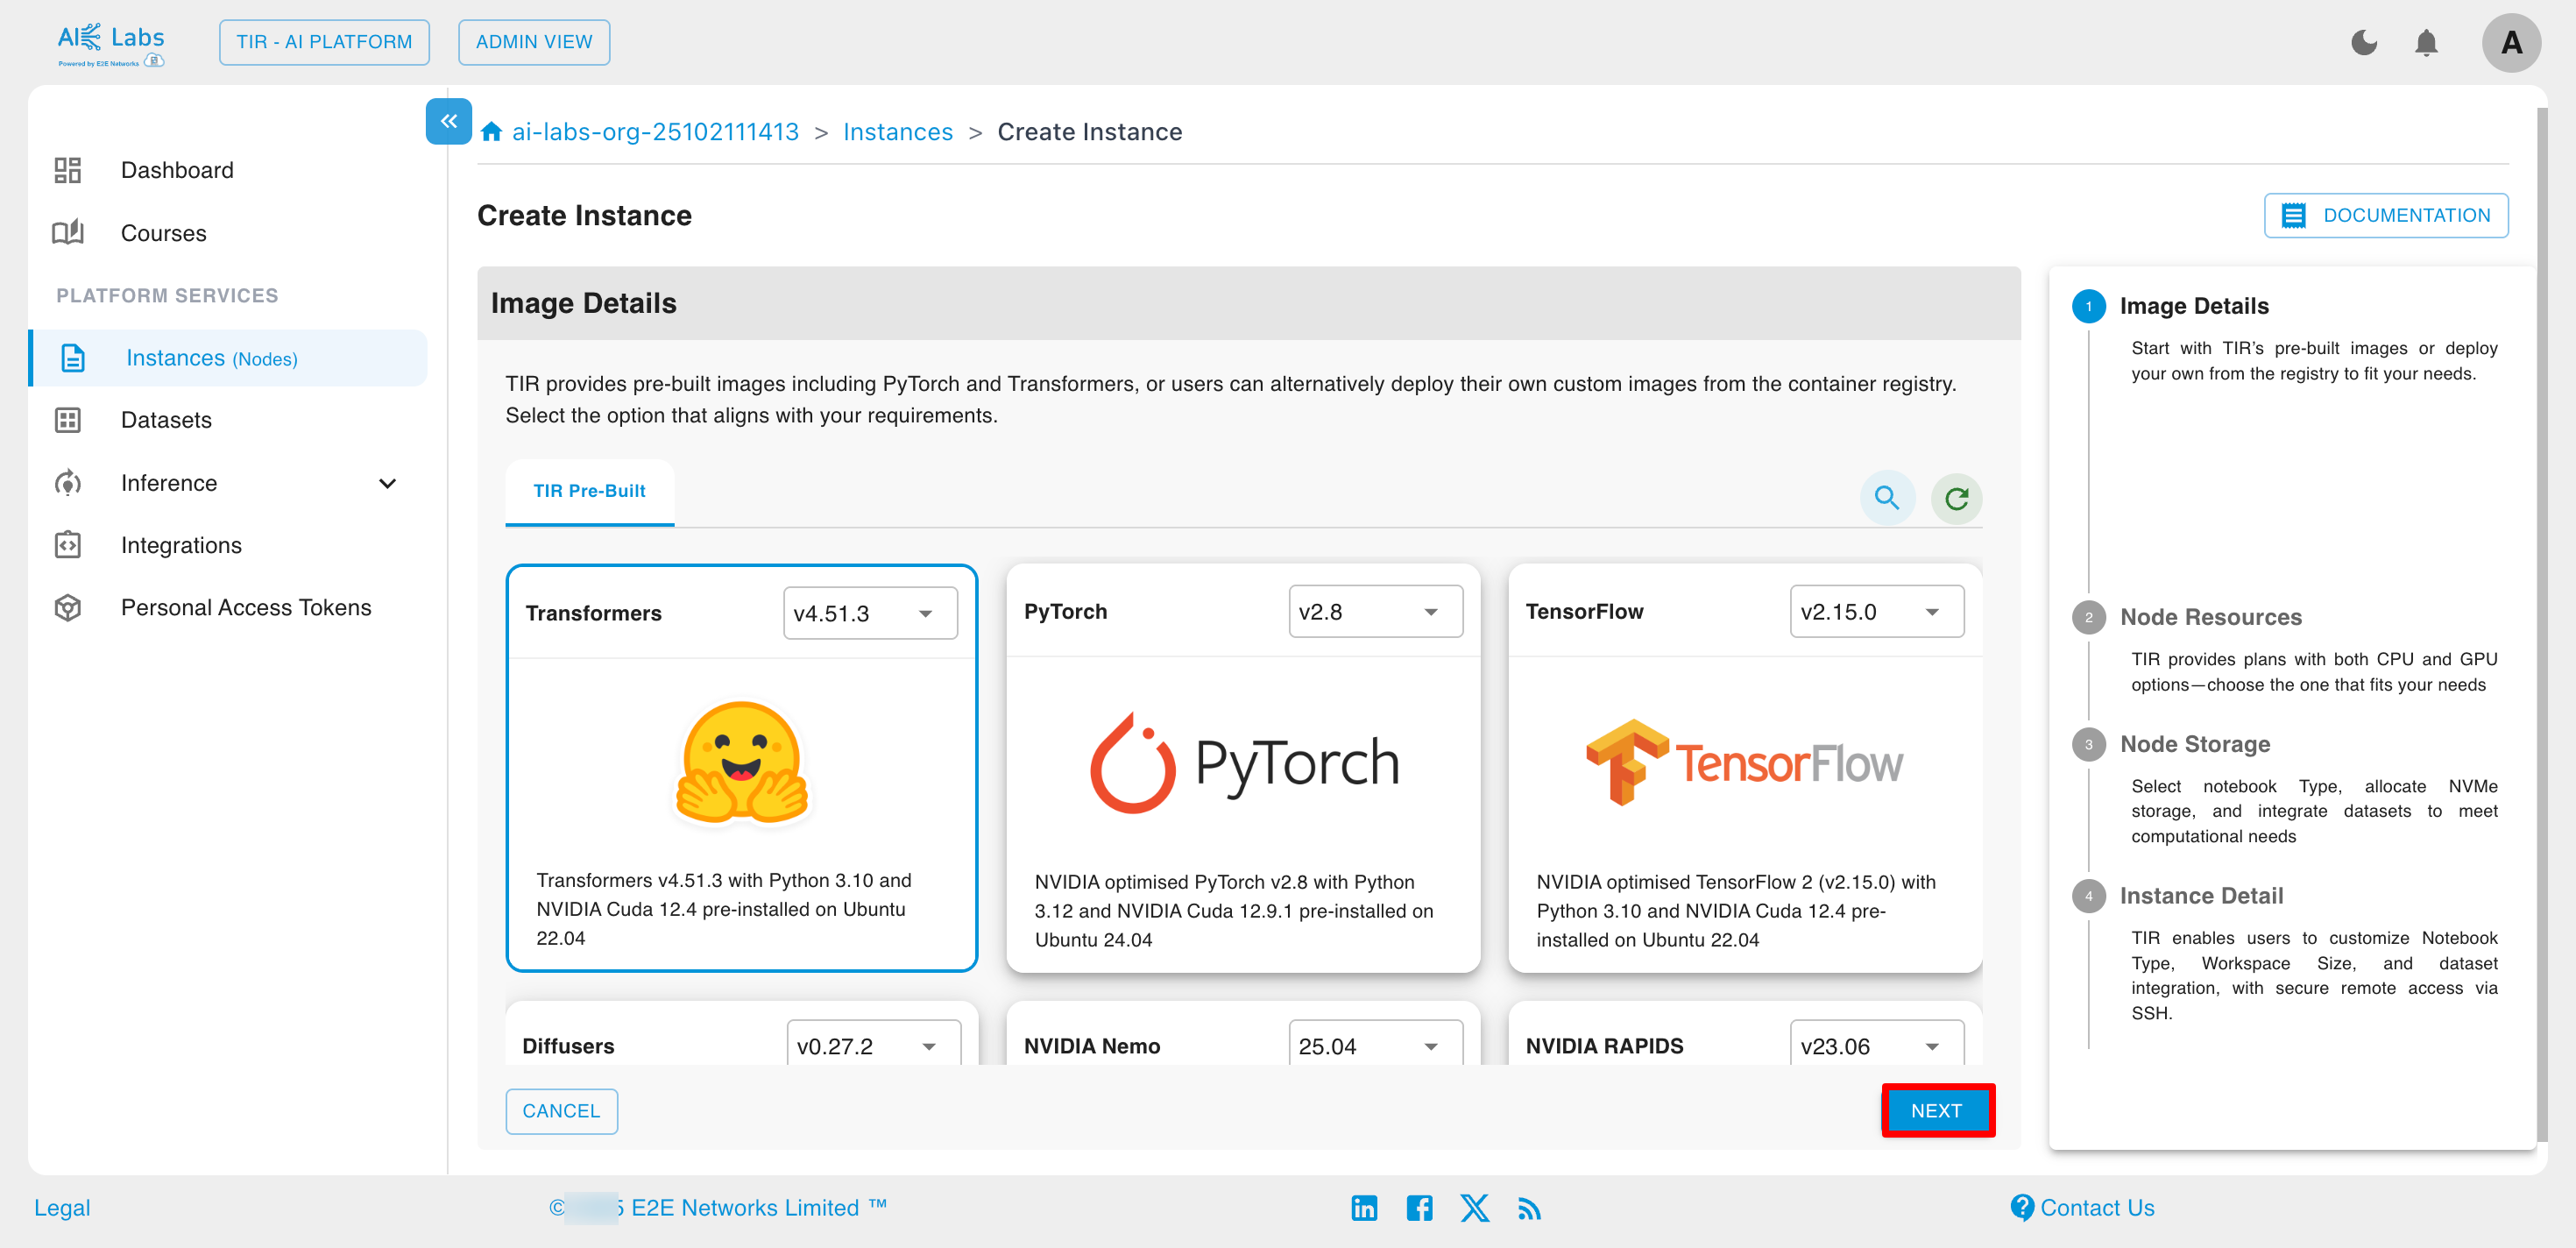Viewport: 2576px width, 1248px height.
Task: Open PyTorch version v2.8 dropdown
Action: pos(1375,611)
